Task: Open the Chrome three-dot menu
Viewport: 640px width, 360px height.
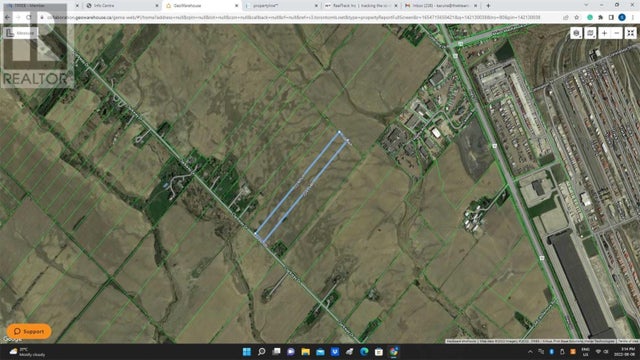Action: coord(632,18)
